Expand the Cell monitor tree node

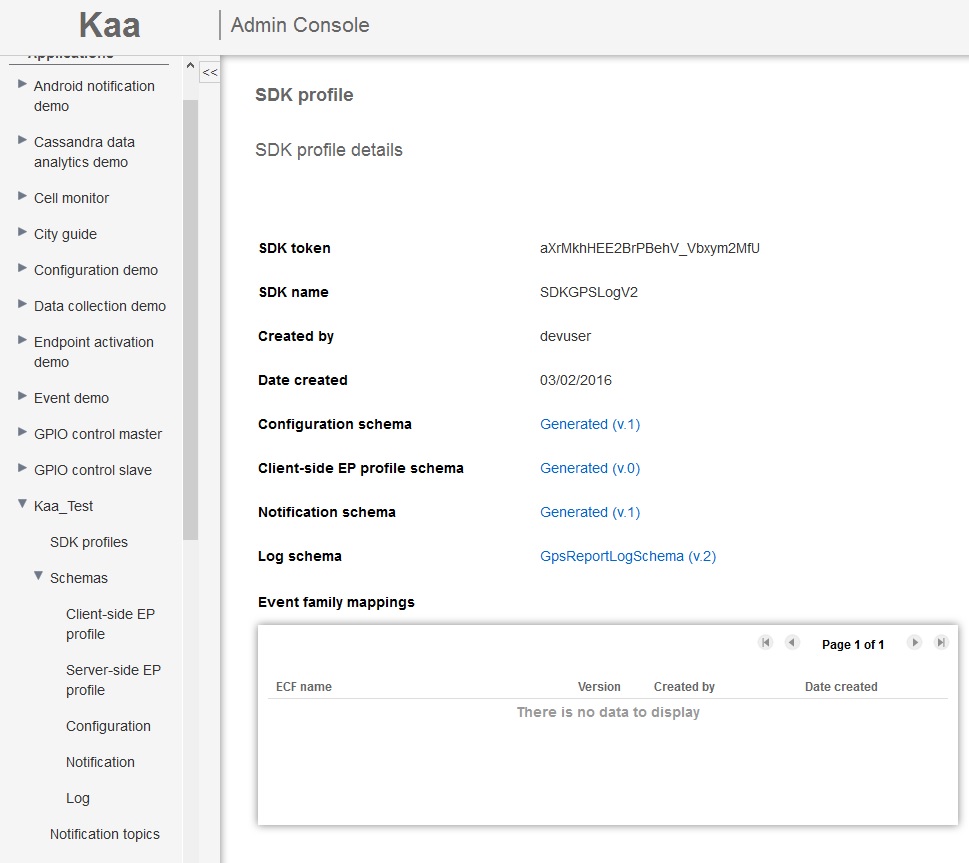pyautogui.click(x=22, y=196)
